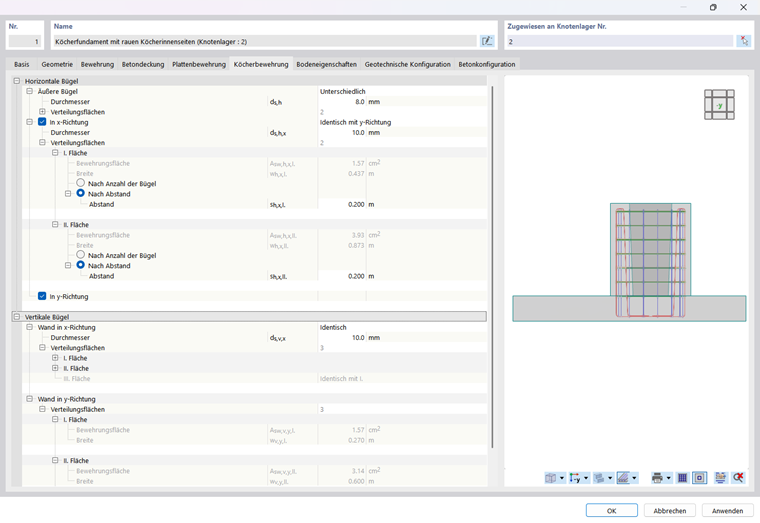Screen dimensions: 760x523
Task: Click the printer icon in preview toolbar
Action: (x=657, y=478)
